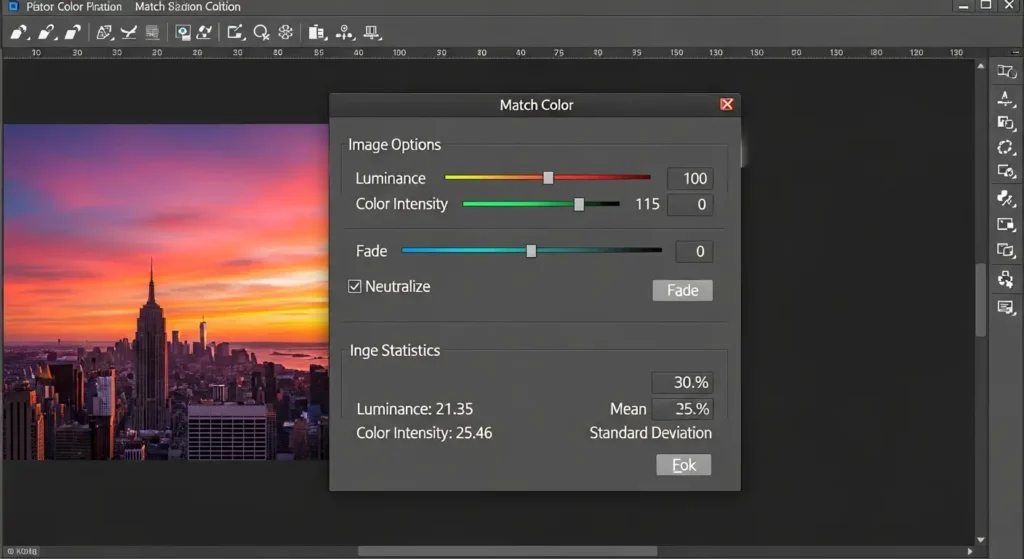Click the image frame icon in top toolbar

[x=183, y=32]
